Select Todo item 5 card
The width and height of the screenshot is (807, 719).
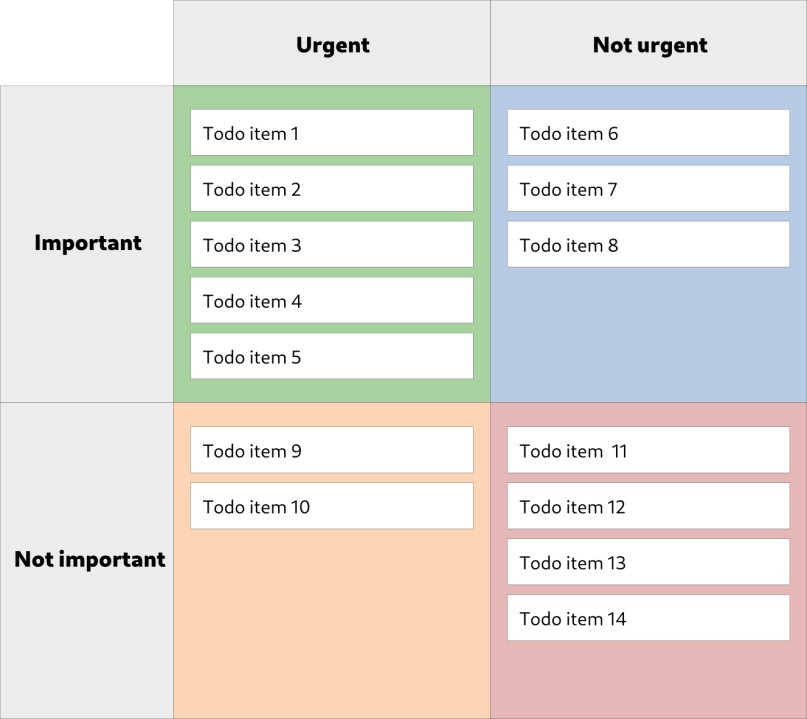331,357
